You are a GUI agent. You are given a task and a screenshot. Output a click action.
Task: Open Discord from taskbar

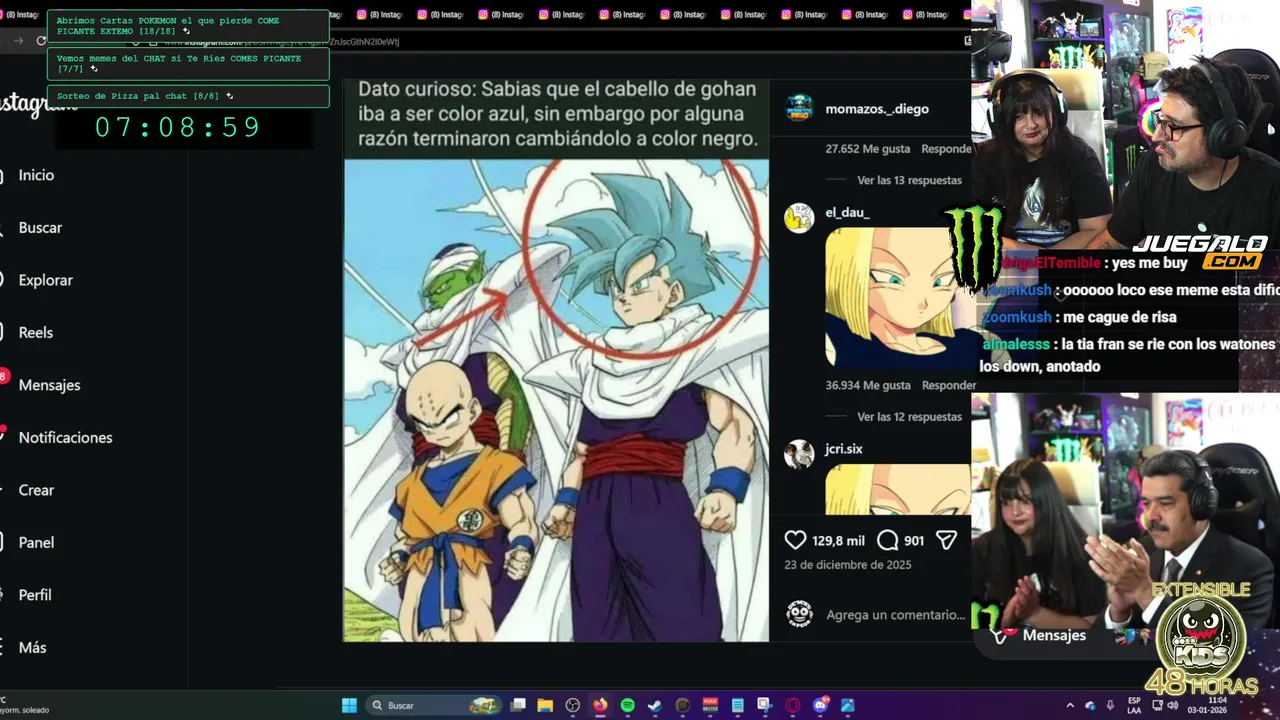[x=821, y=705]
